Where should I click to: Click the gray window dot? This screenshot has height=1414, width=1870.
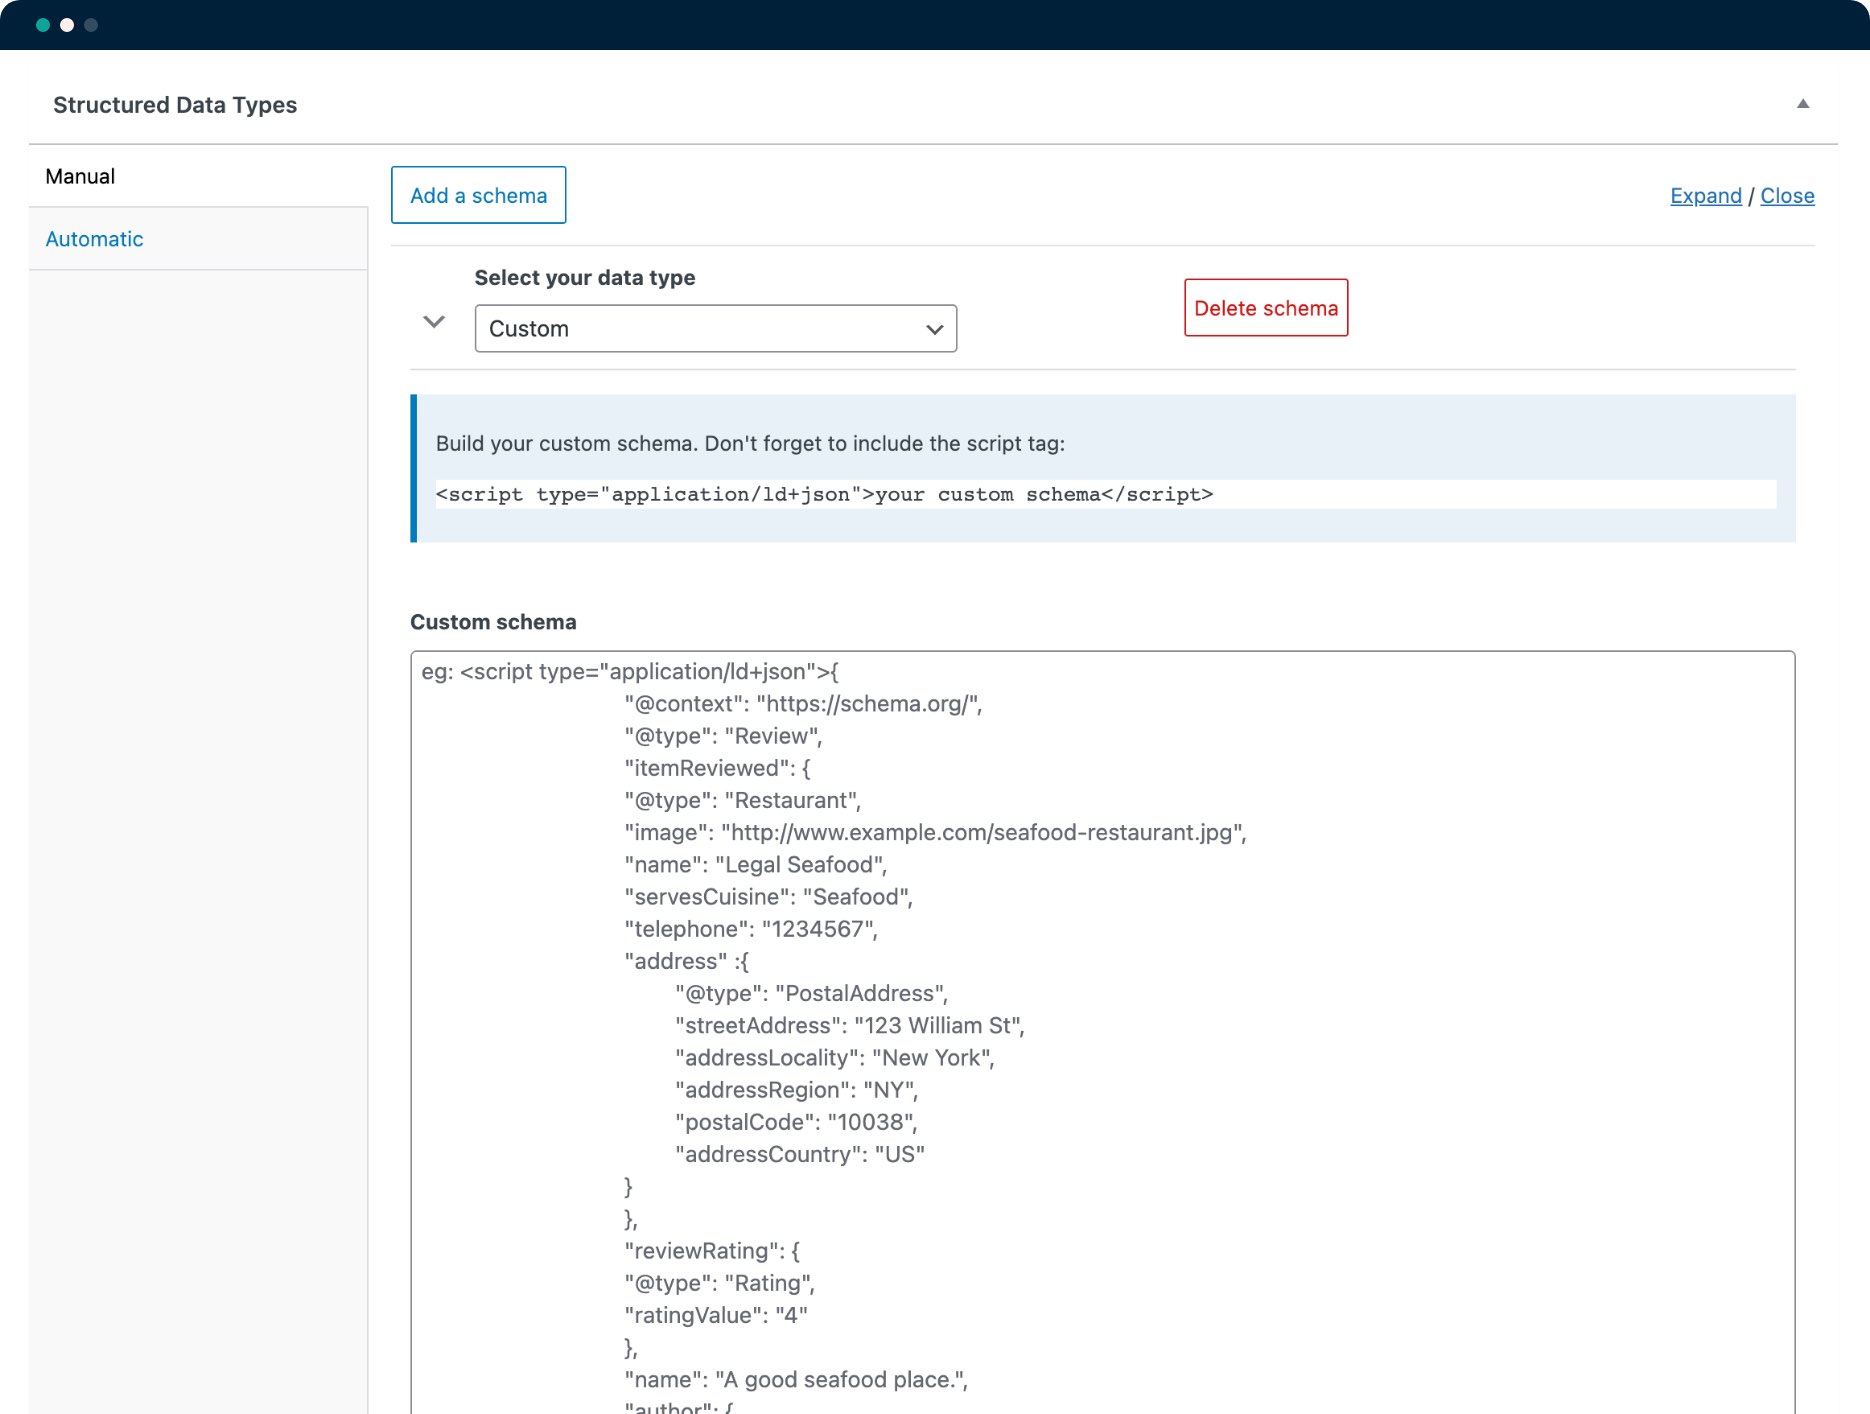(91, 25)
